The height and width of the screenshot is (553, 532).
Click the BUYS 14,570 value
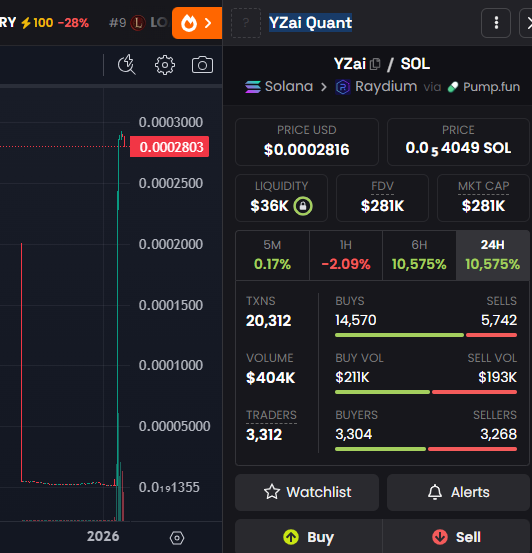click(x=356, y=320)
